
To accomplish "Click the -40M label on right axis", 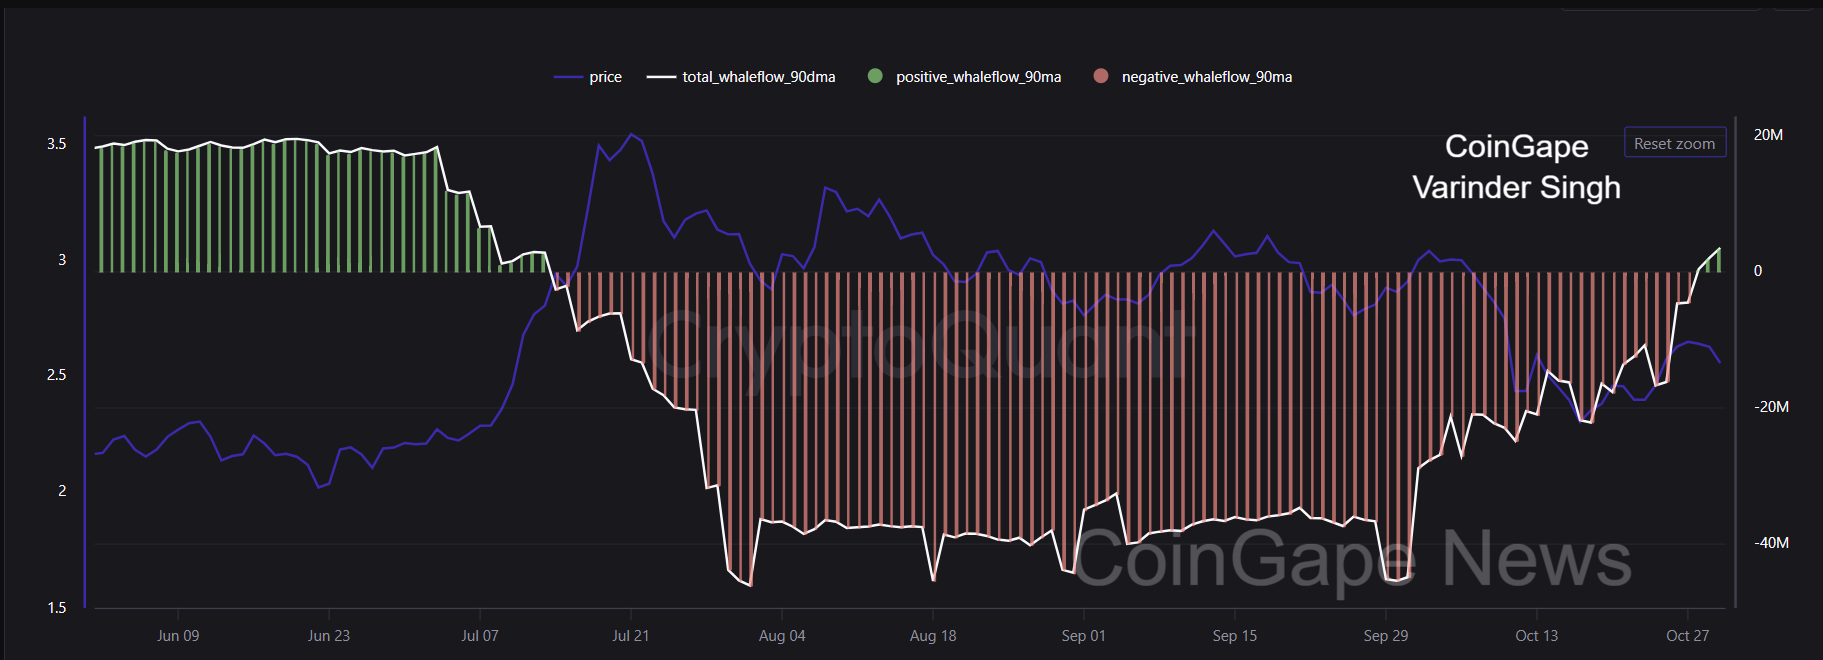I will pyautogui.click(x=1771, y=543).
